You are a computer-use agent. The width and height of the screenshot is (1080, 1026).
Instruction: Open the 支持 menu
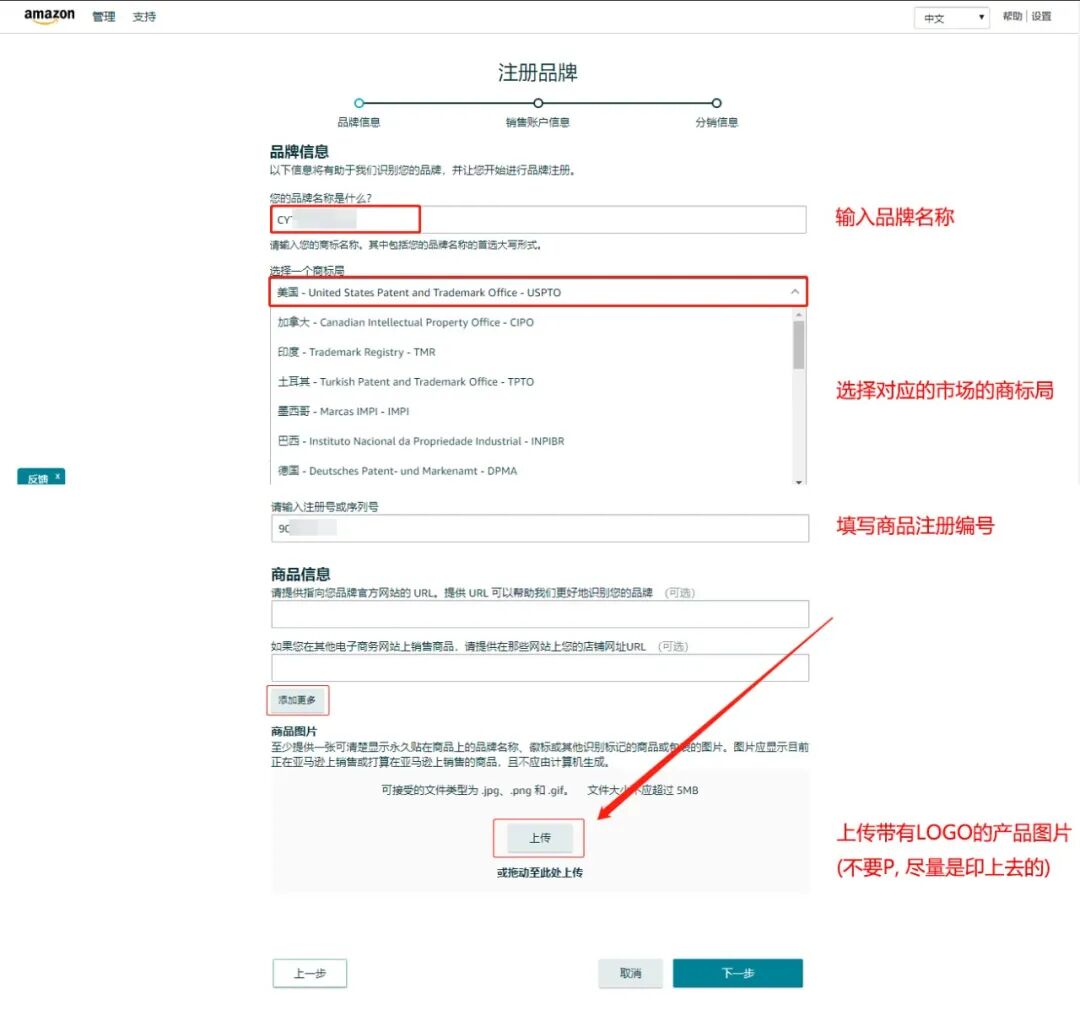pos(143,17)
